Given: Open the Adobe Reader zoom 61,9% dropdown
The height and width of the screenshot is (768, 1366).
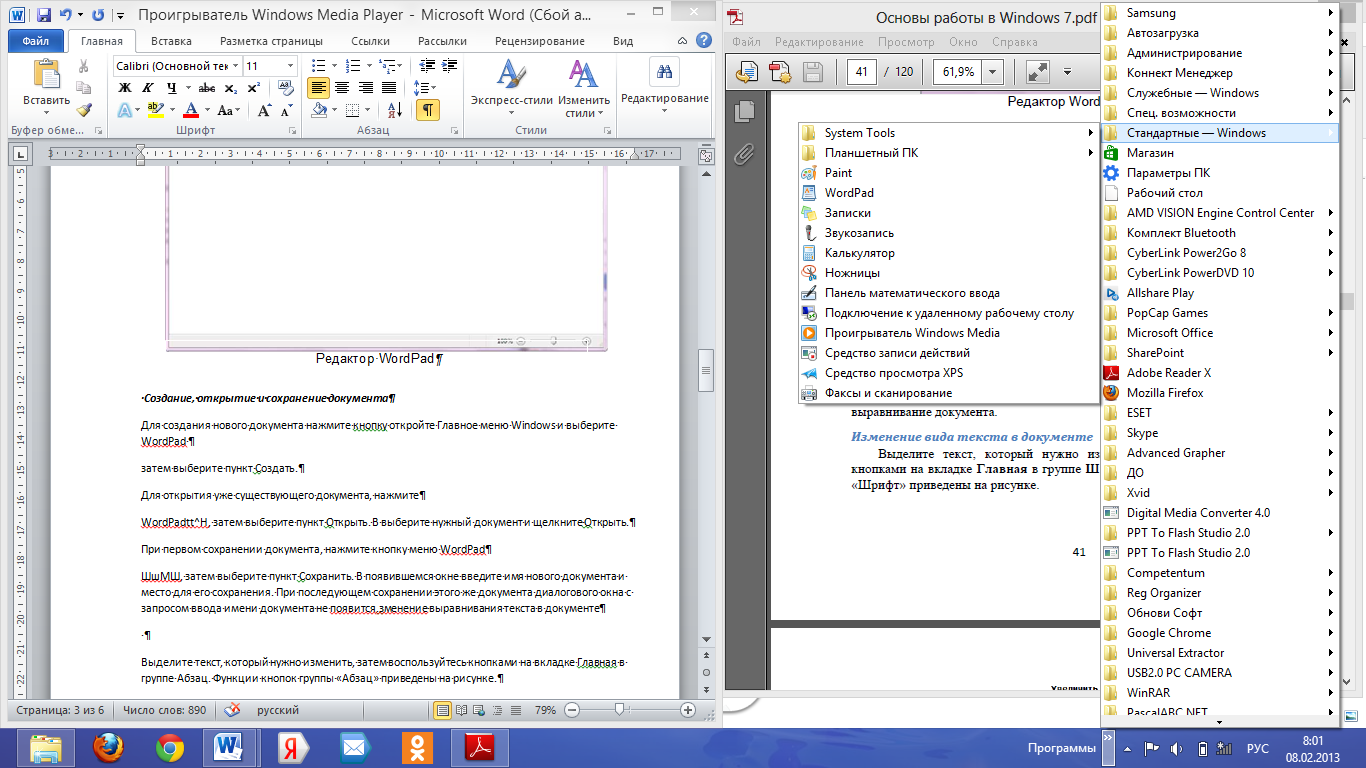Looking at the screenshot, I should (x=993, y=72).
